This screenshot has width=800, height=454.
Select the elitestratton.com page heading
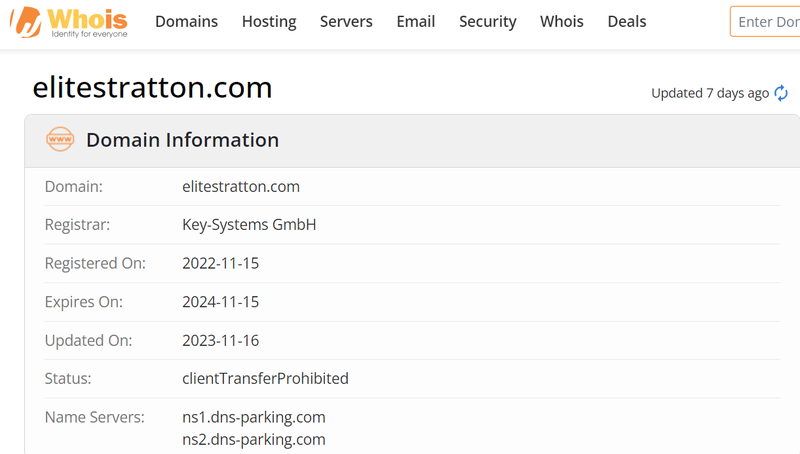pos(153,87)
